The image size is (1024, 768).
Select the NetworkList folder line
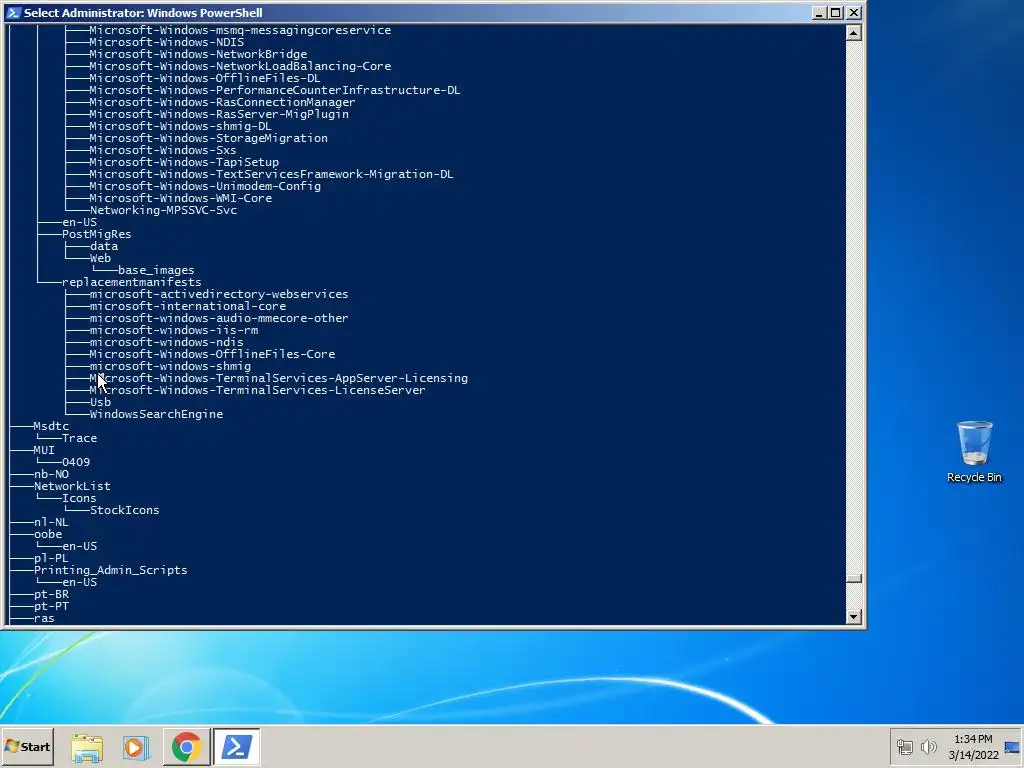72,487
